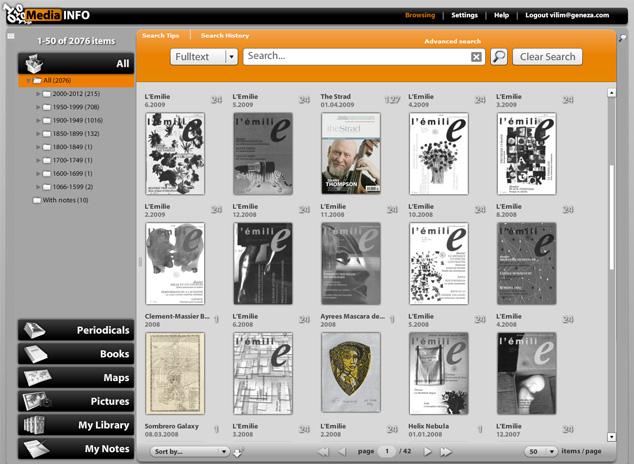
Task: Click the Helix Nebula title
Action: coord(428,426)
